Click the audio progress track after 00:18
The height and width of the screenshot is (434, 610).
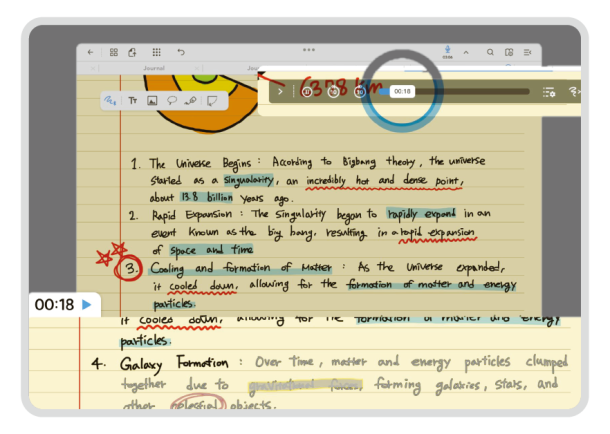(x=472, y=91)
